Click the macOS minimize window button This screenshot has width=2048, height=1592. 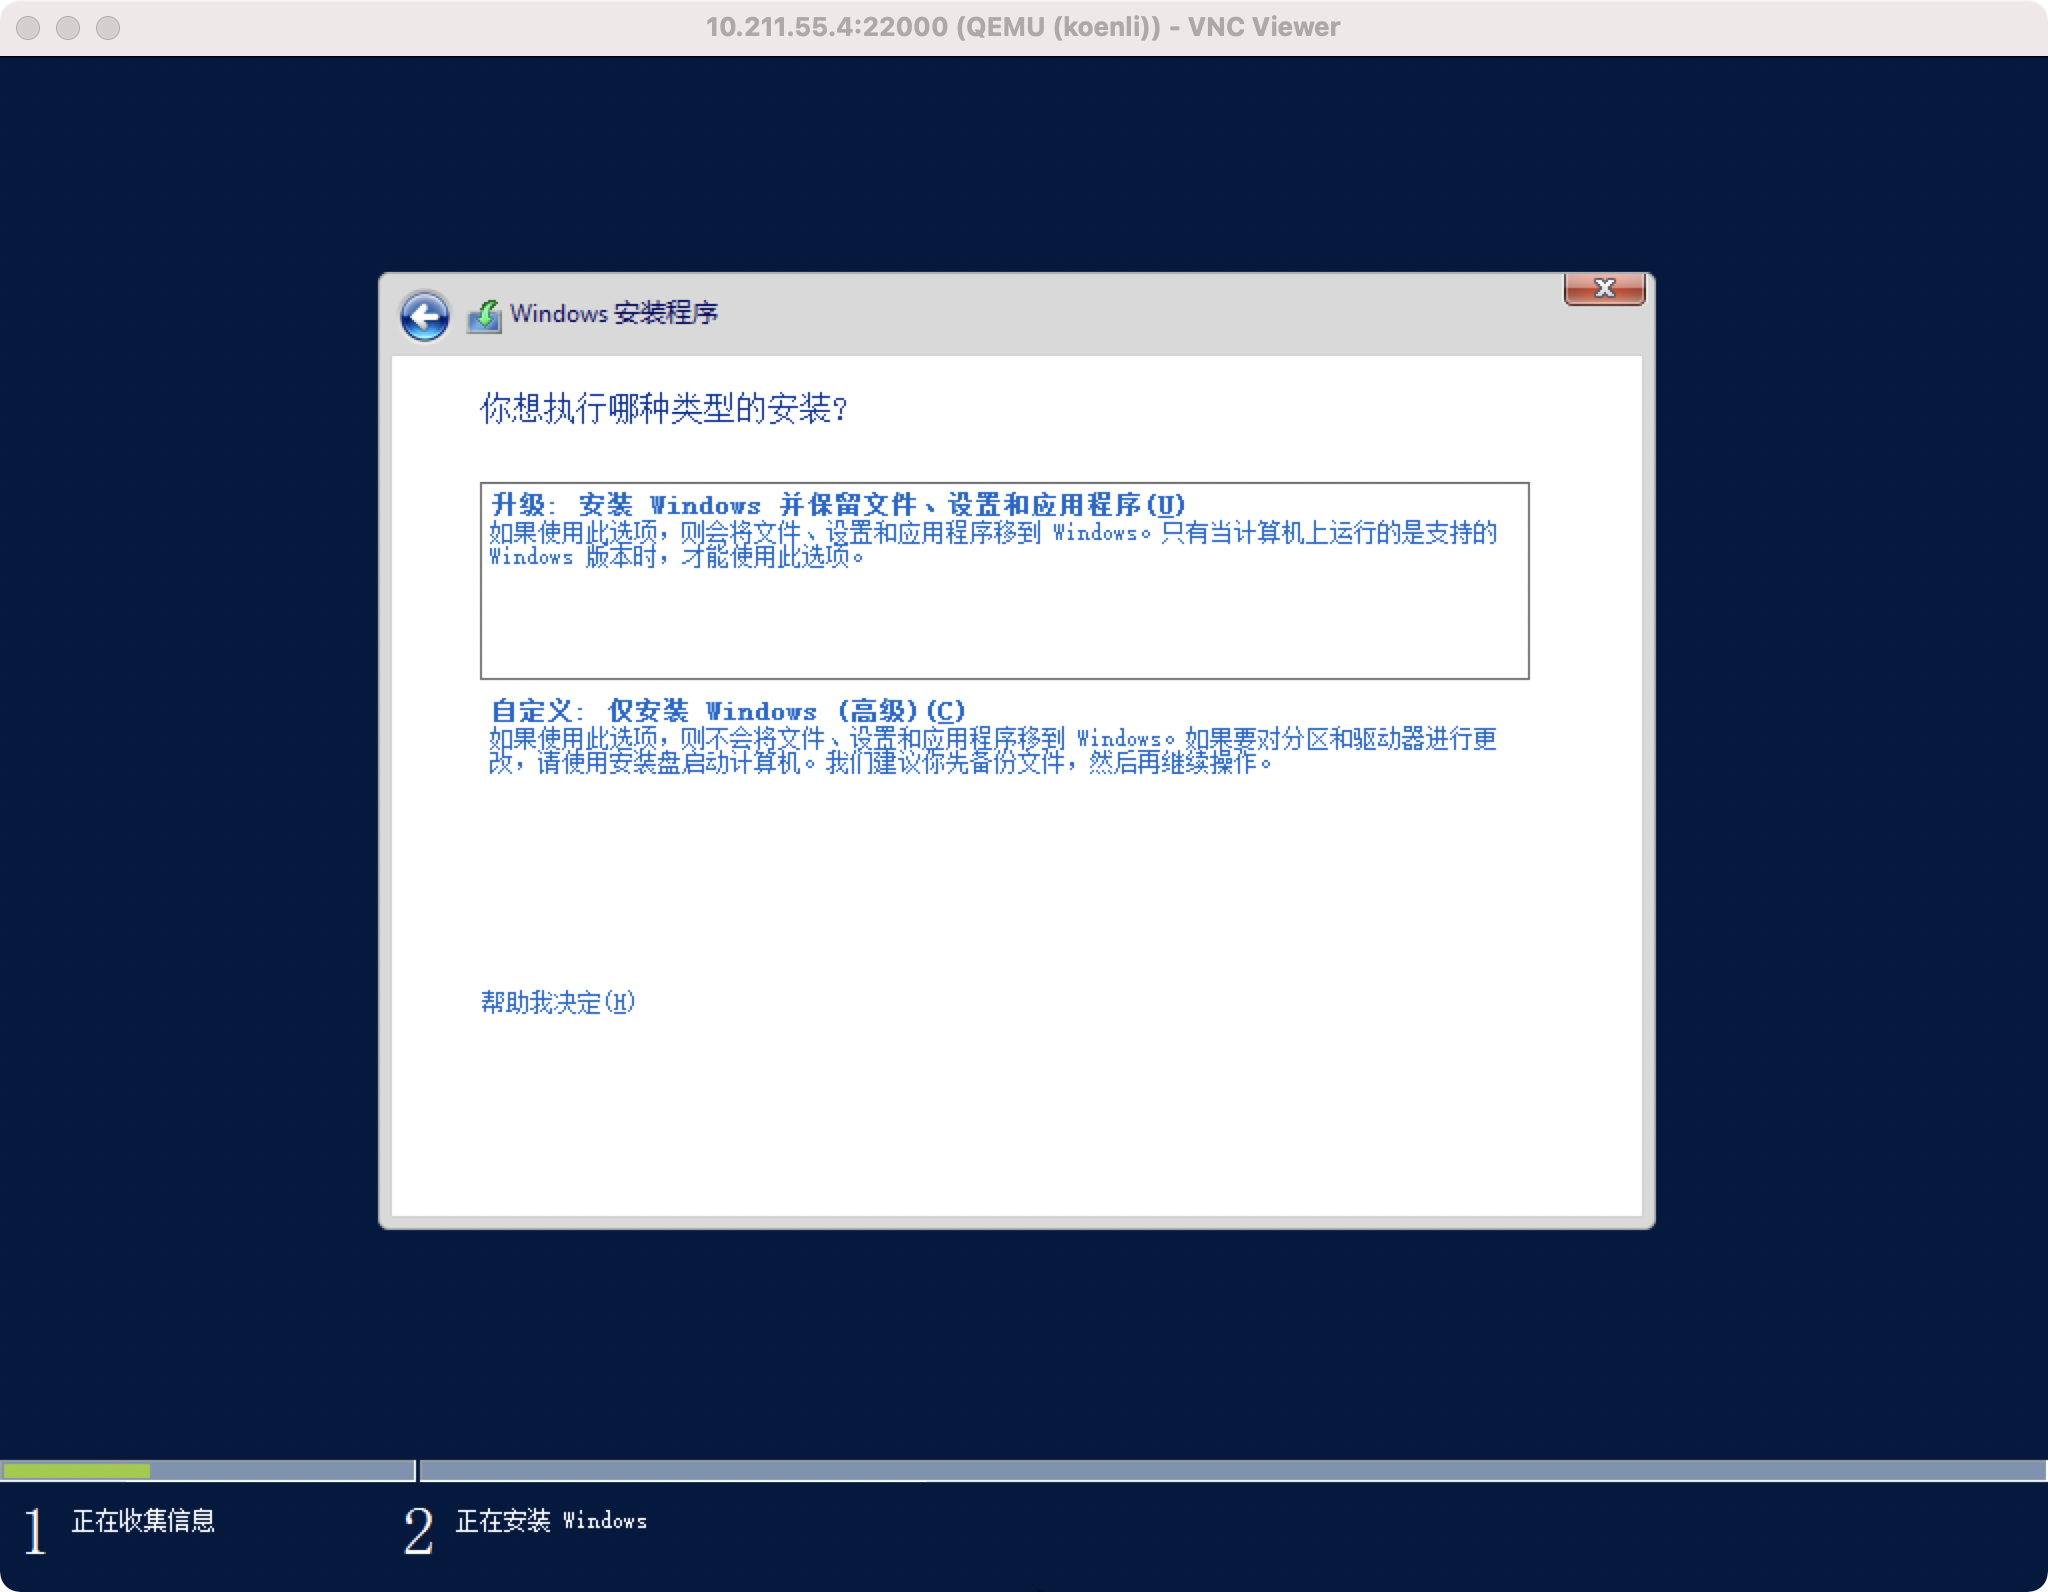68,28
